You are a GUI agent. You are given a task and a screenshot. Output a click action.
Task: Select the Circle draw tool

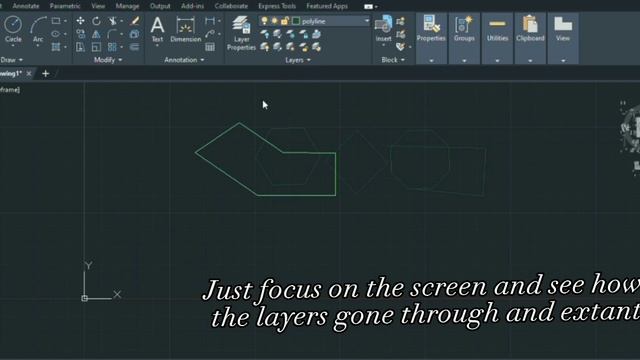tap(13, 29)
